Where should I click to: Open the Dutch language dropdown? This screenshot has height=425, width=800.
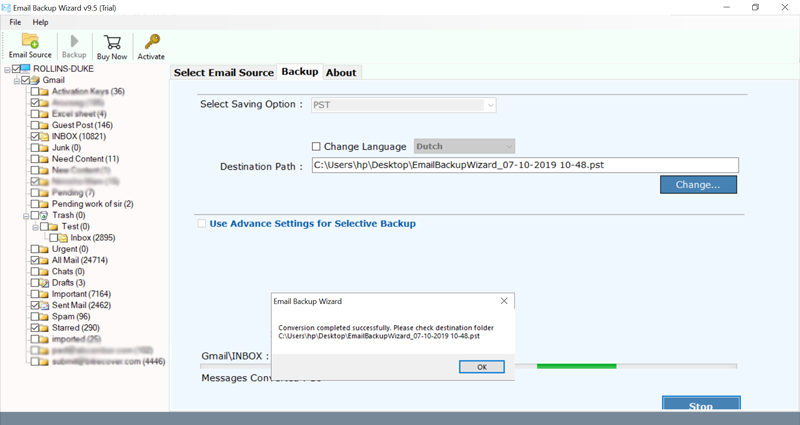tap(463, 146)
